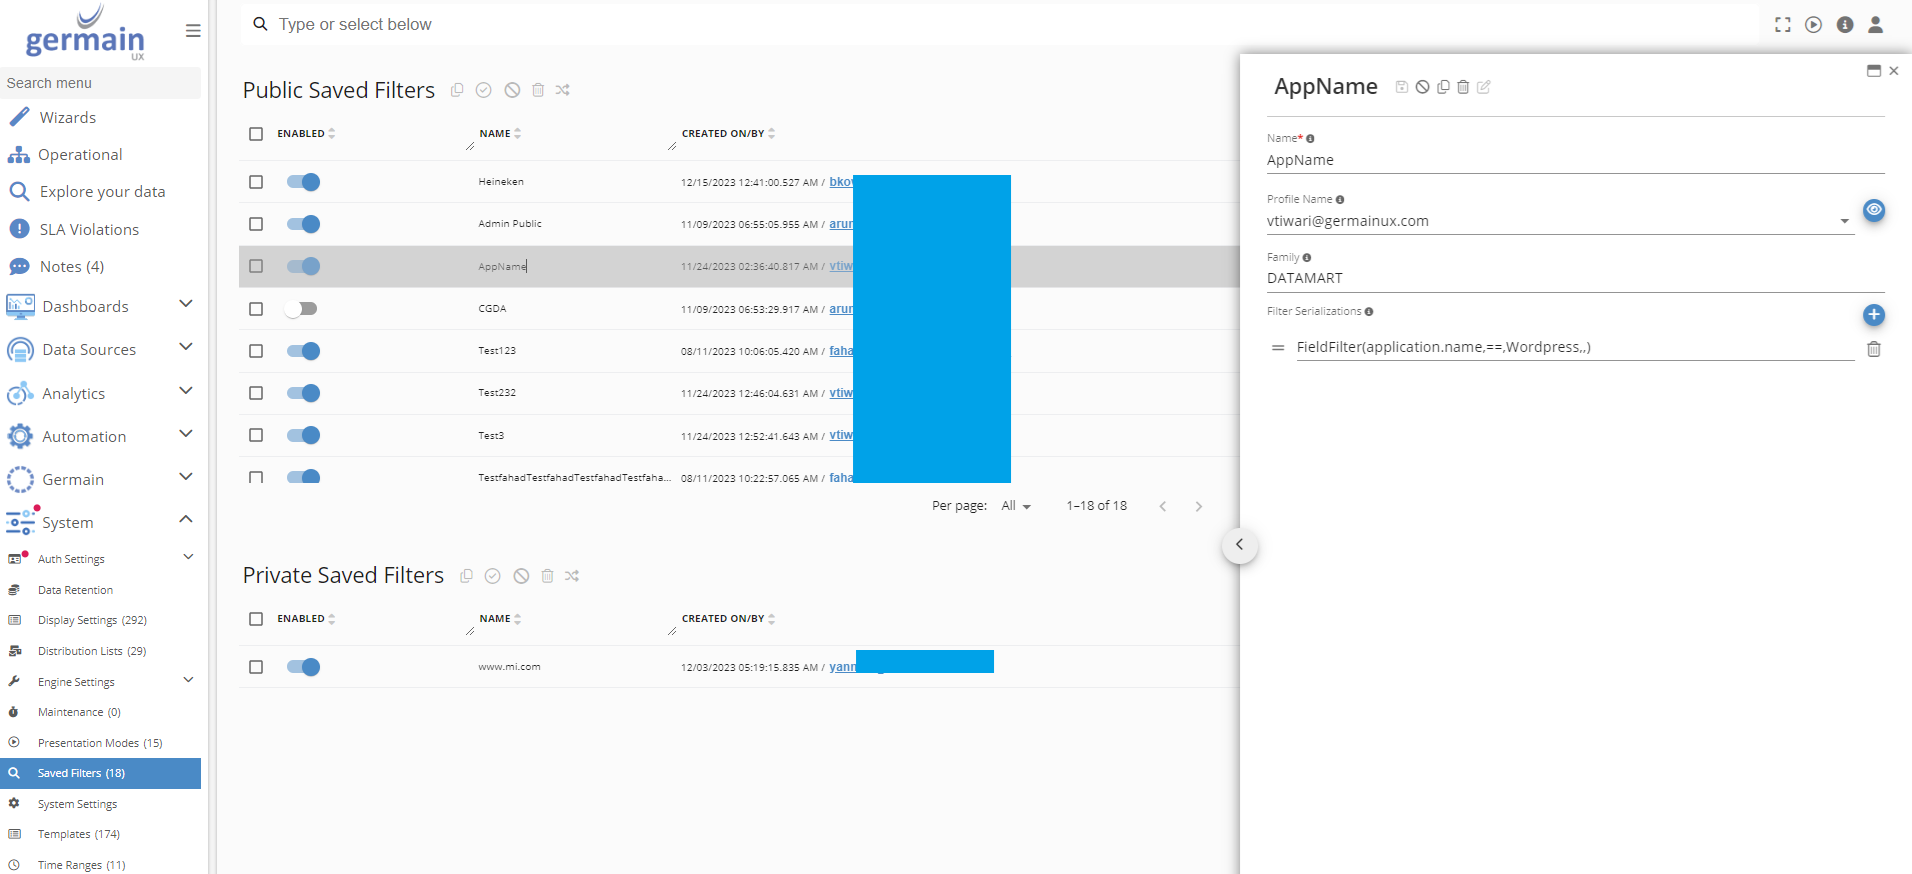Viewport: 1912px width, 874px height.
Task: Open SLA Violations in the sidebar
Action: [x=89, y=229]
